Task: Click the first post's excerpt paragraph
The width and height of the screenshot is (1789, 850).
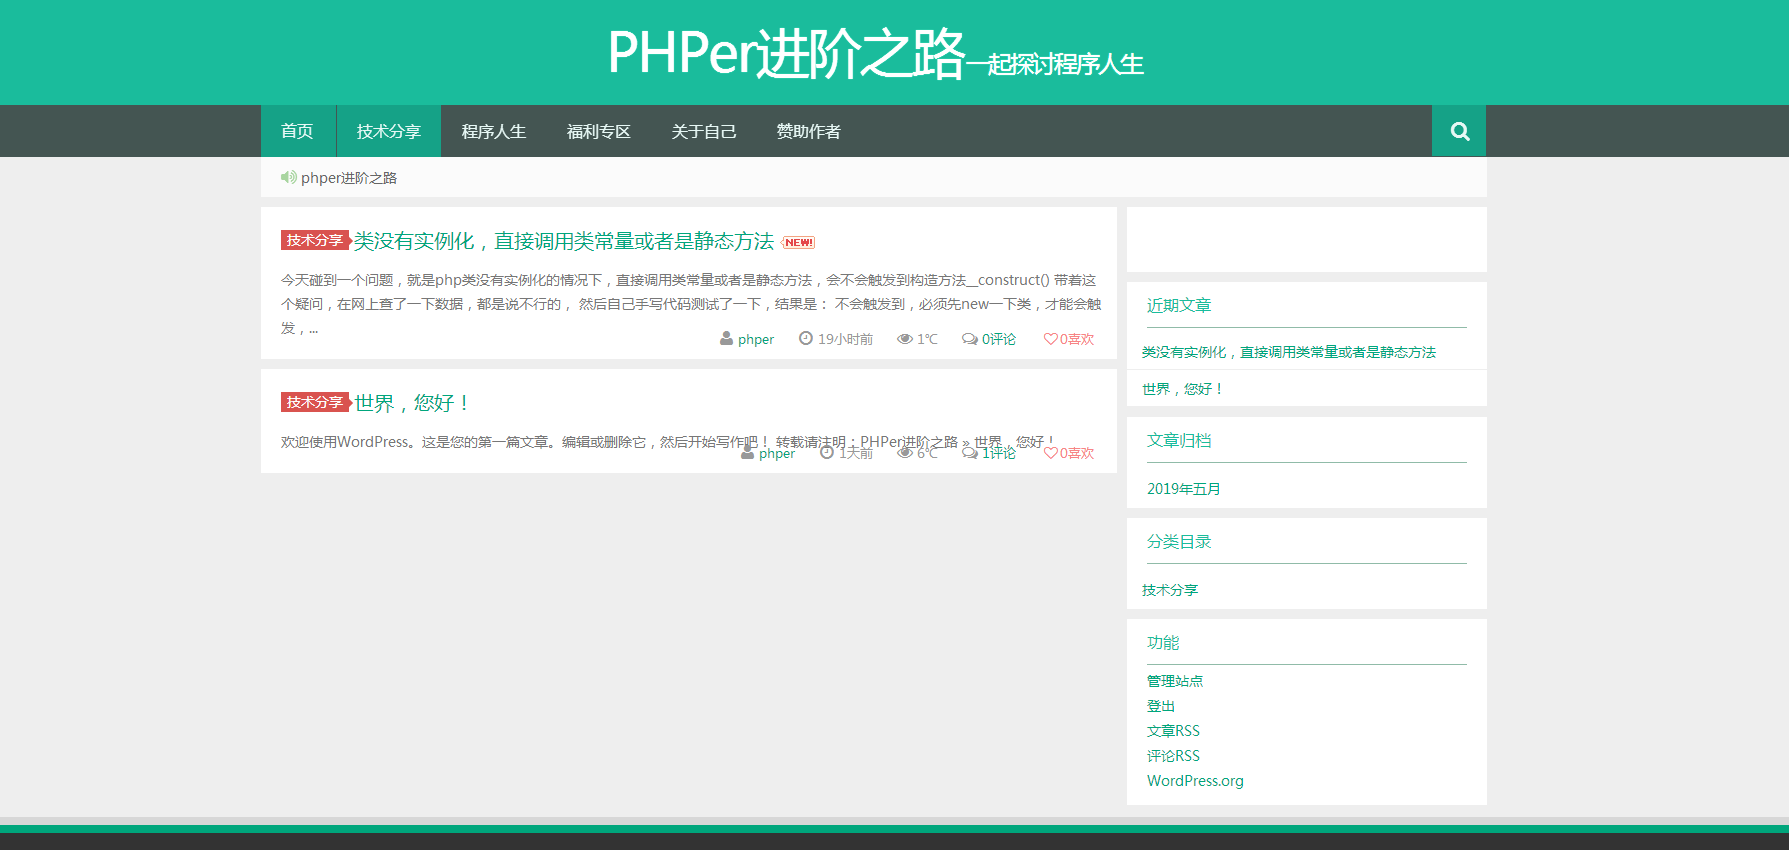Action: 691,304
